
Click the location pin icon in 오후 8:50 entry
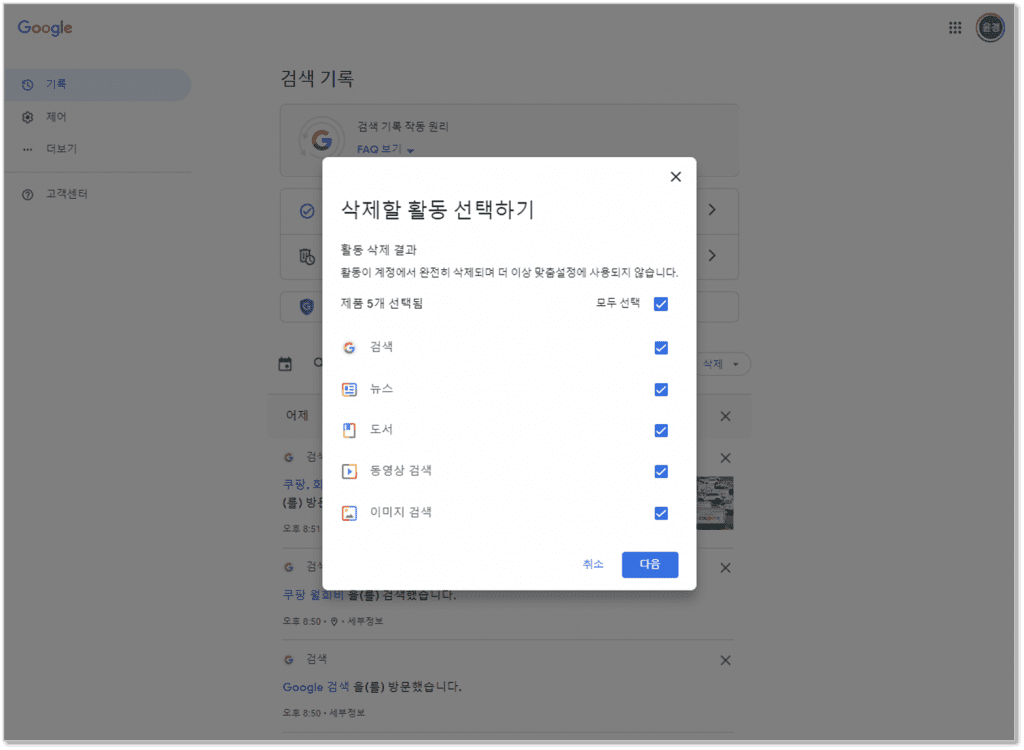pos(334,621)
